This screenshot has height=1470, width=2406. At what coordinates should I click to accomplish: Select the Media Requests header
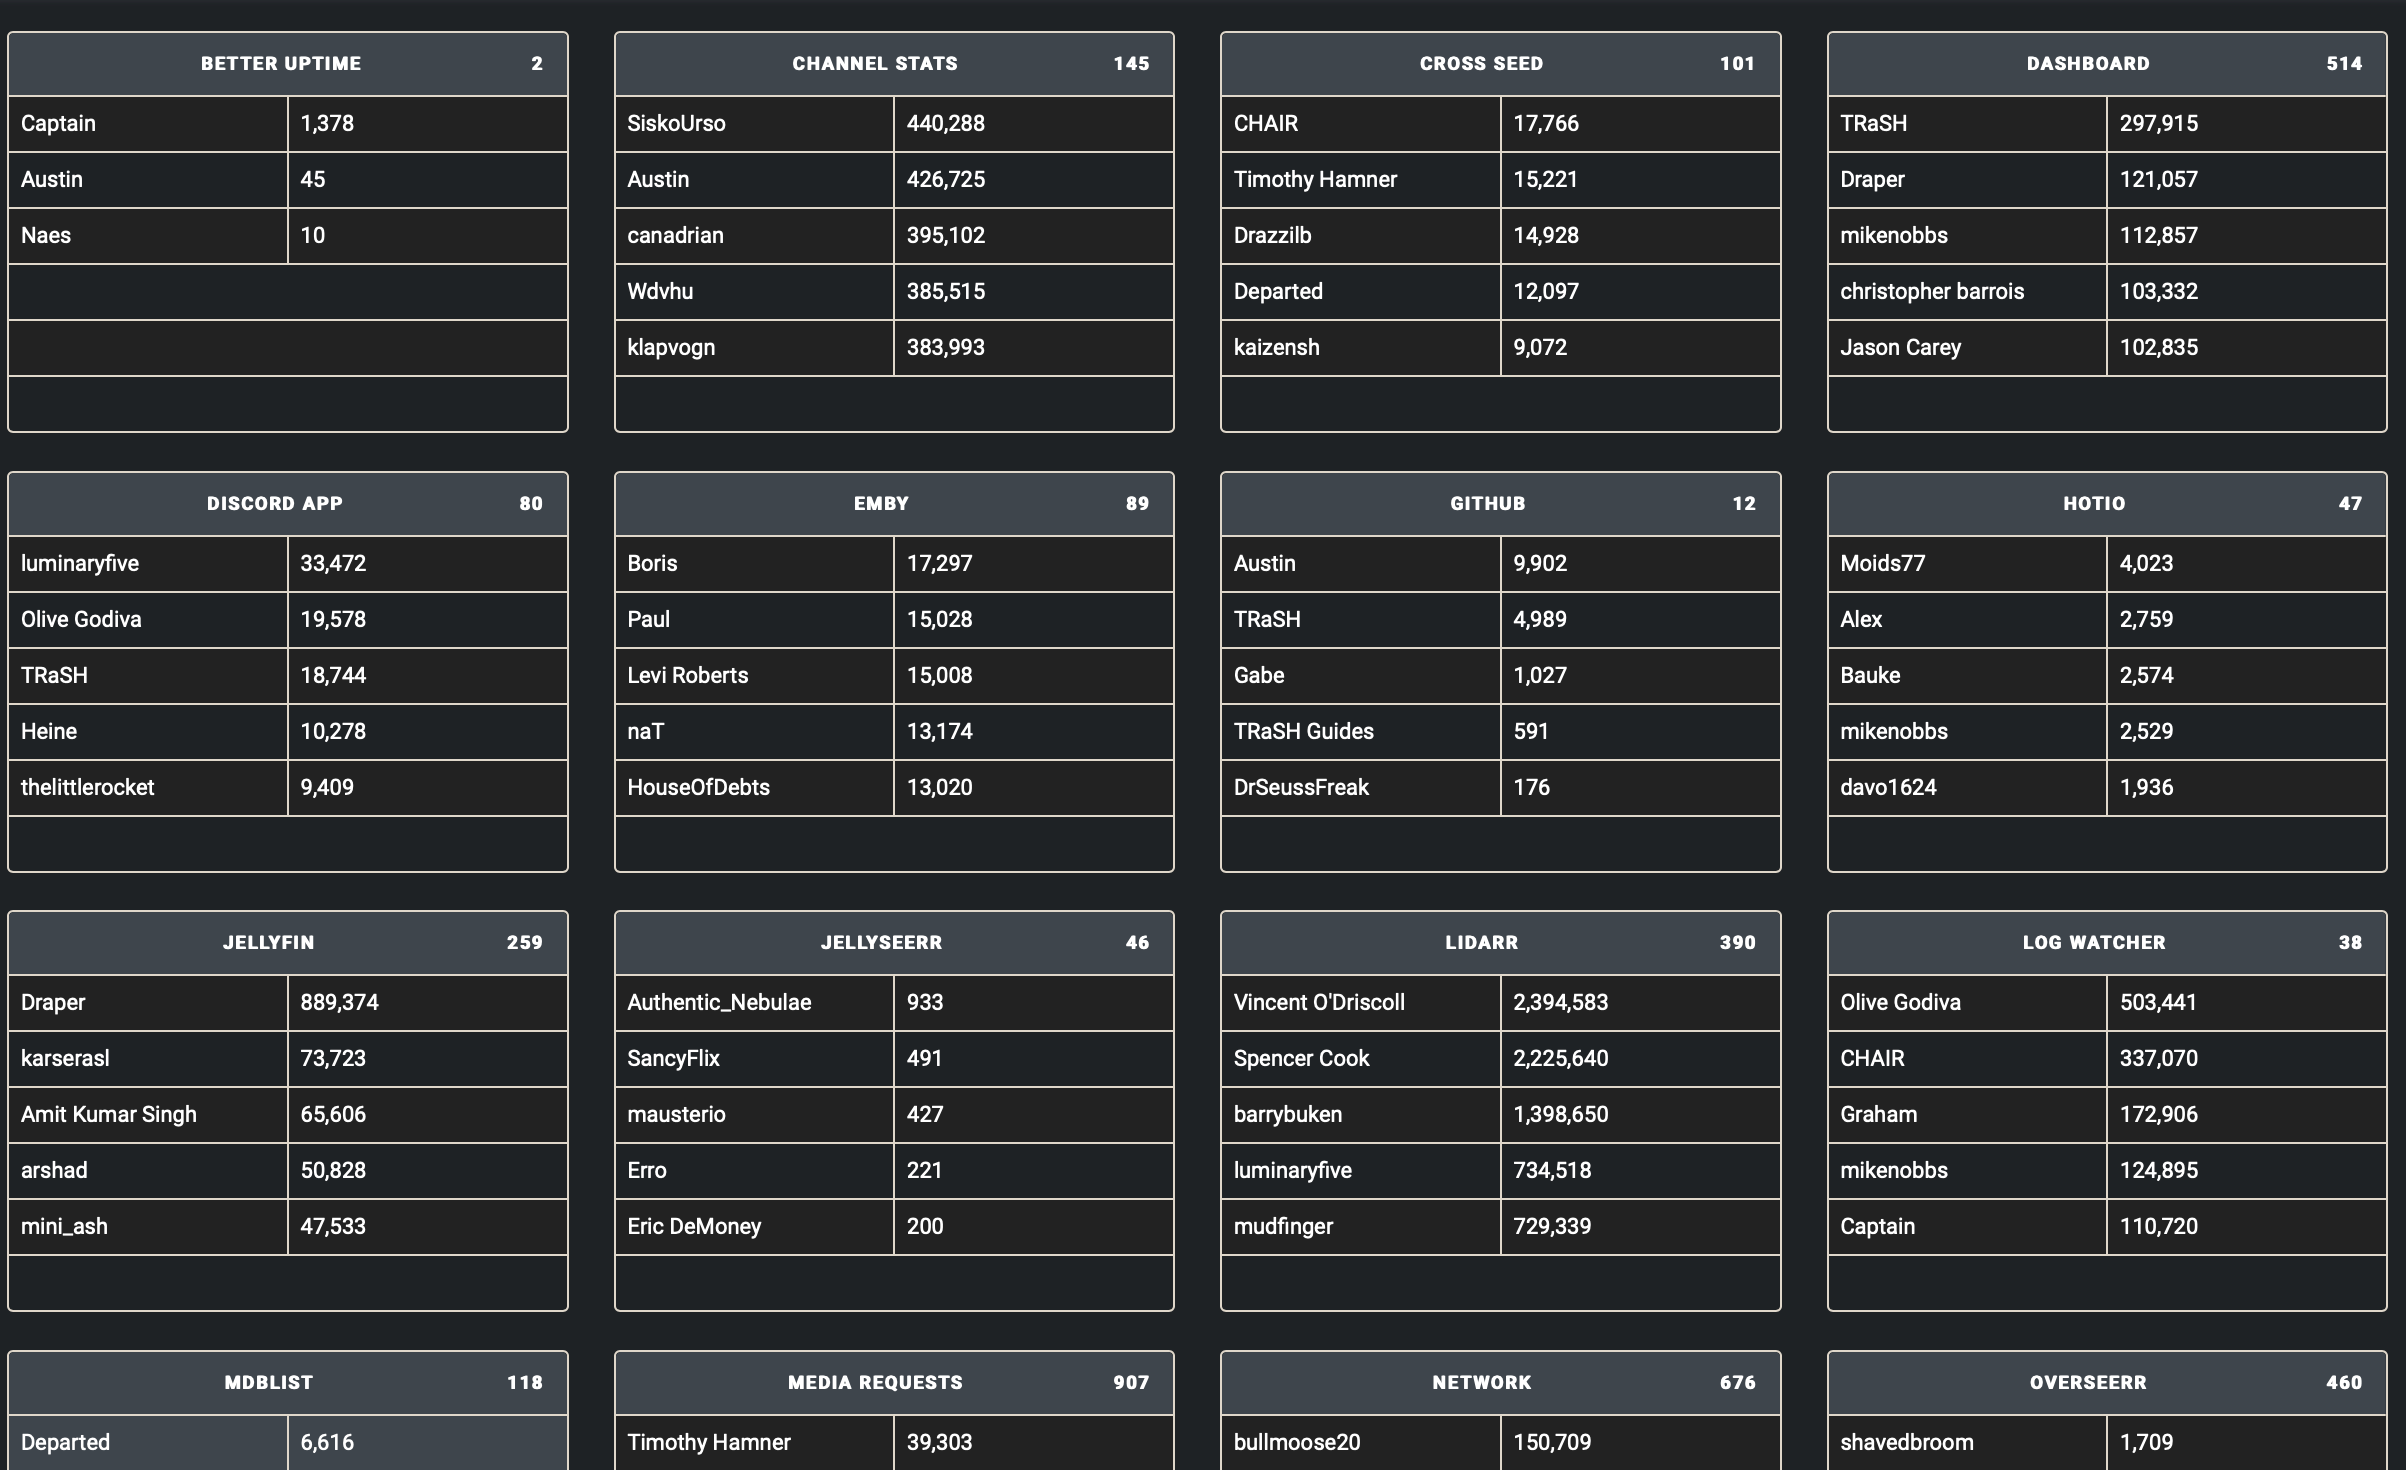pyautogui.click(x=875, y=1382)
